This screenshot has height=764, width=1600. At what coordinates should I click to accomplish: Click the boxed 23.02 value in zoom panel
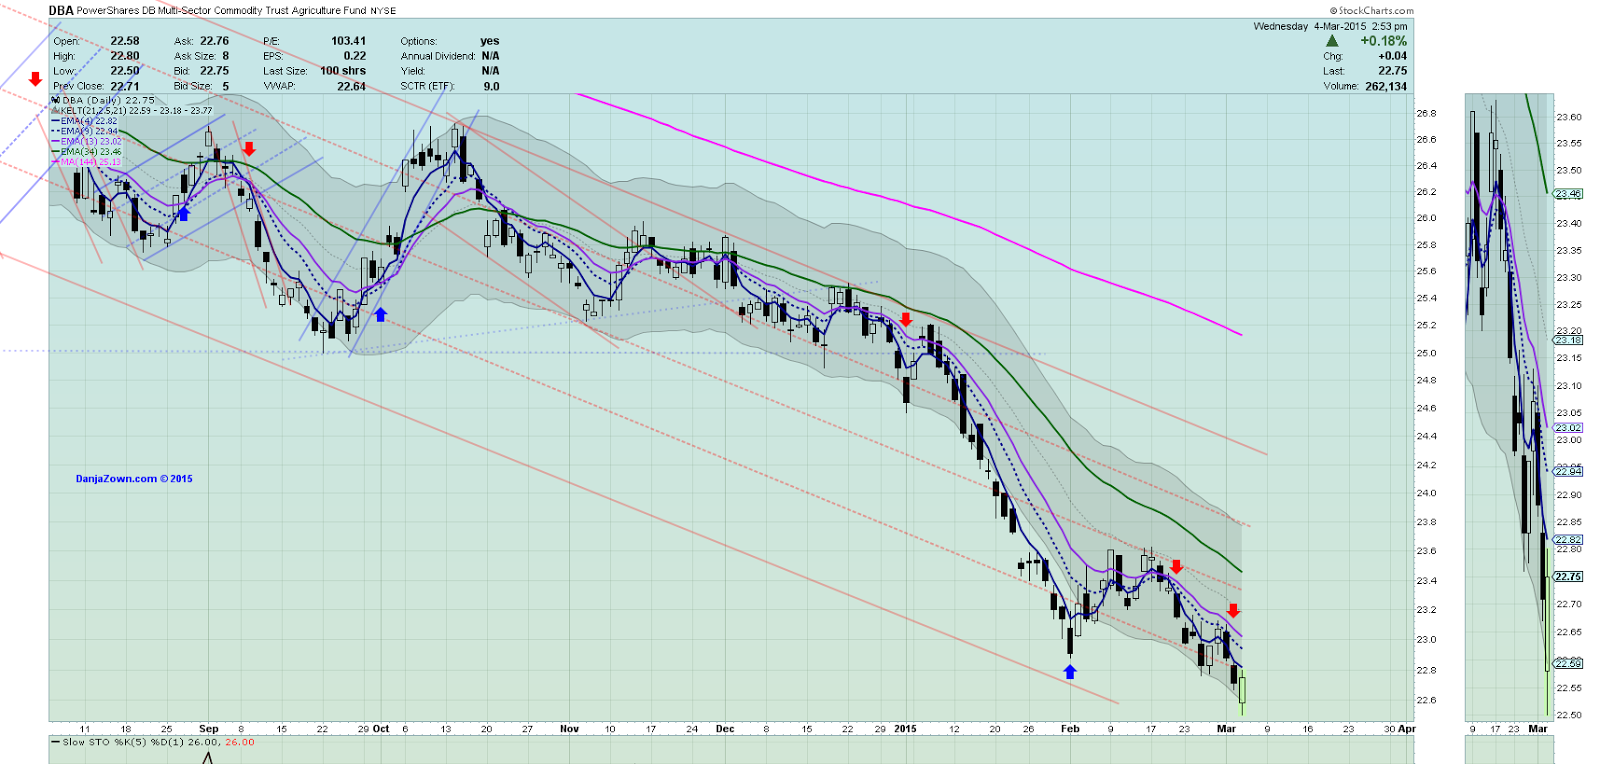pos(1568,428)
